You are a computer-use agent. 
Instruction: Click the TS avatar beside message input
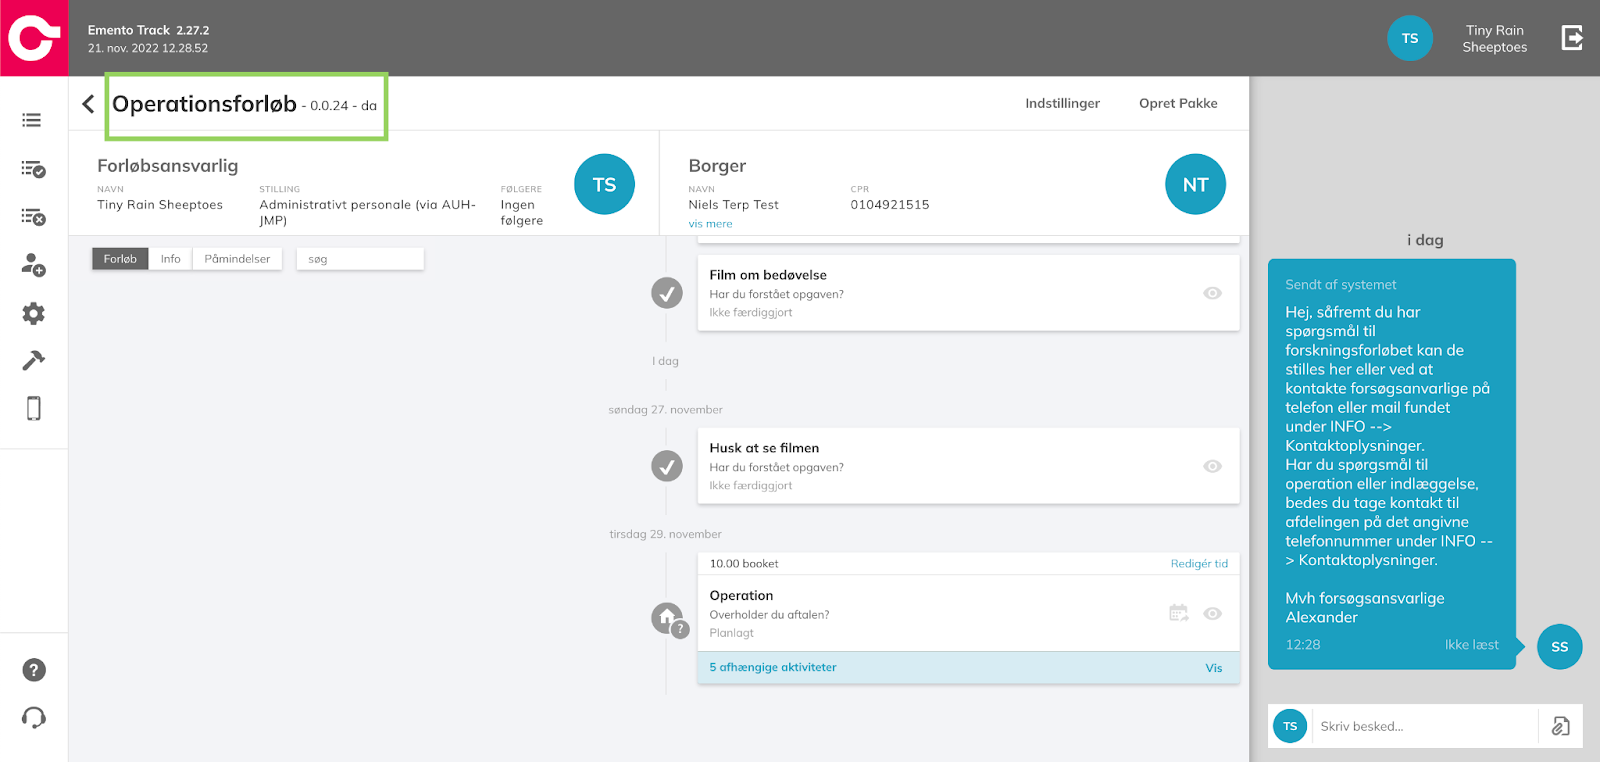pos(1290,726)
